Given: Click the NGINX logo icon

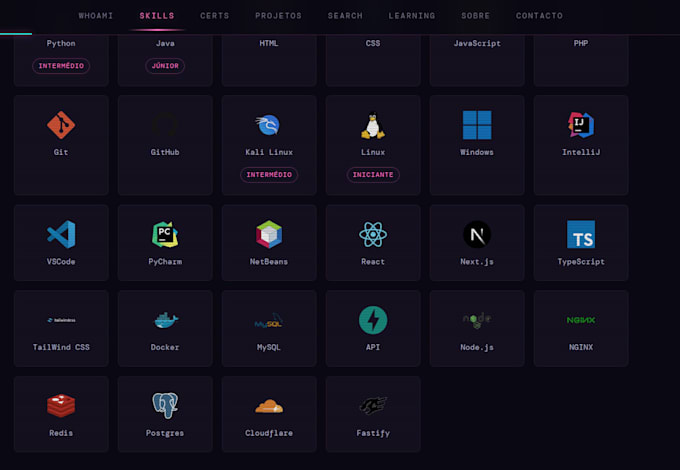Looking at the screenshot, I should tap(581, 320).
